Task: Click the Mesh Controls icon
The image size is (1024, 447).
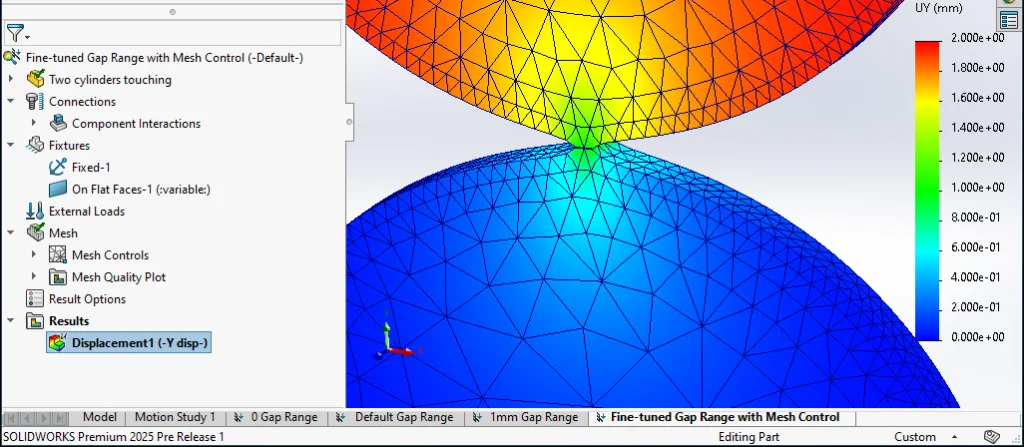Action: (58, 255)
